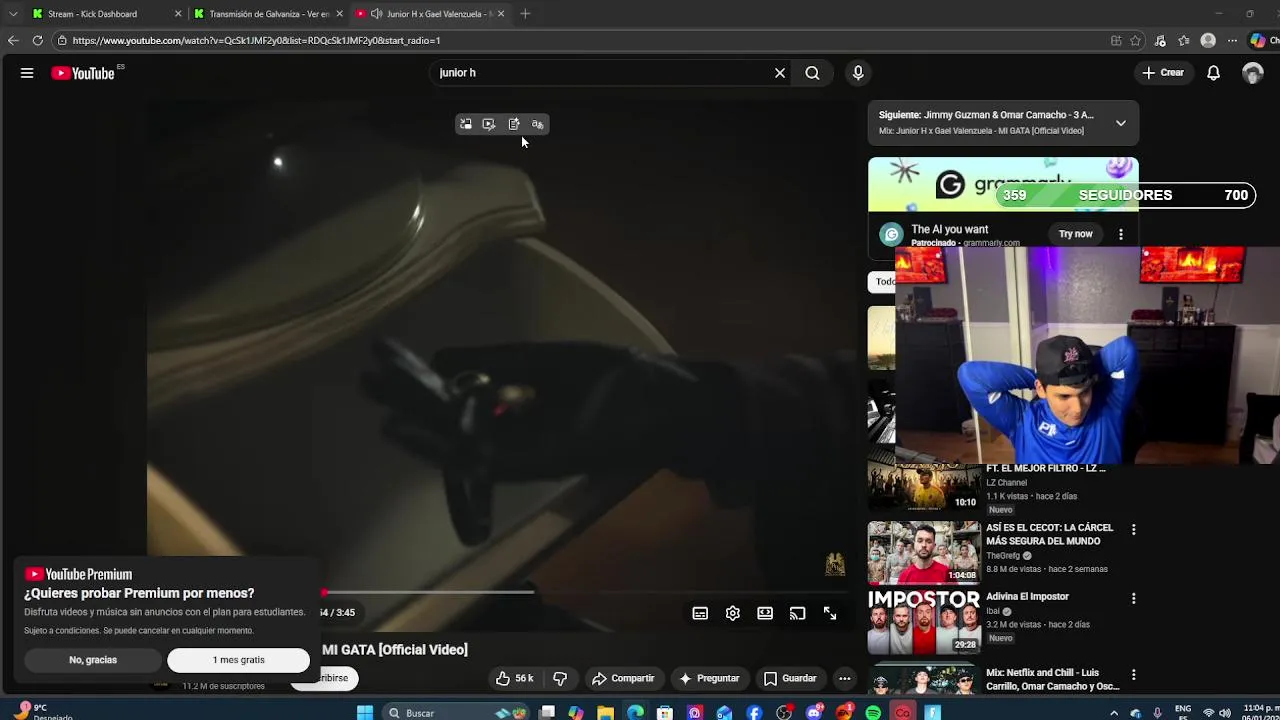This screenshot has width=1280, height=720.
Task: Open YouTube notifications bell
Action: coord(1213,73)
